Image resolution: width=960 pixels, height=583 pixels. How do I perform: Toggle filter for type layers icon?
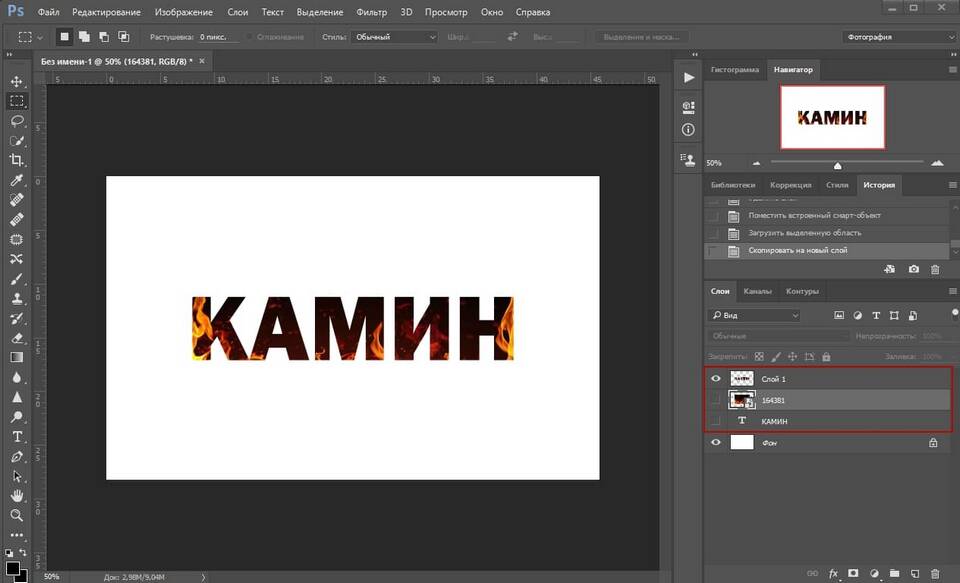[x=876, y=315]
